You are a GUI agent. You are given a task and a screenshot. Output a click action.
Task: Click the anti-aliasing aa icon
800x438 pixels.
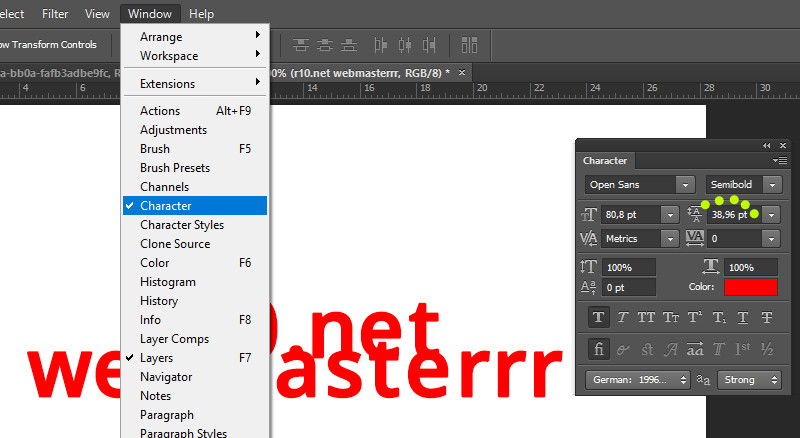[703, 380]
